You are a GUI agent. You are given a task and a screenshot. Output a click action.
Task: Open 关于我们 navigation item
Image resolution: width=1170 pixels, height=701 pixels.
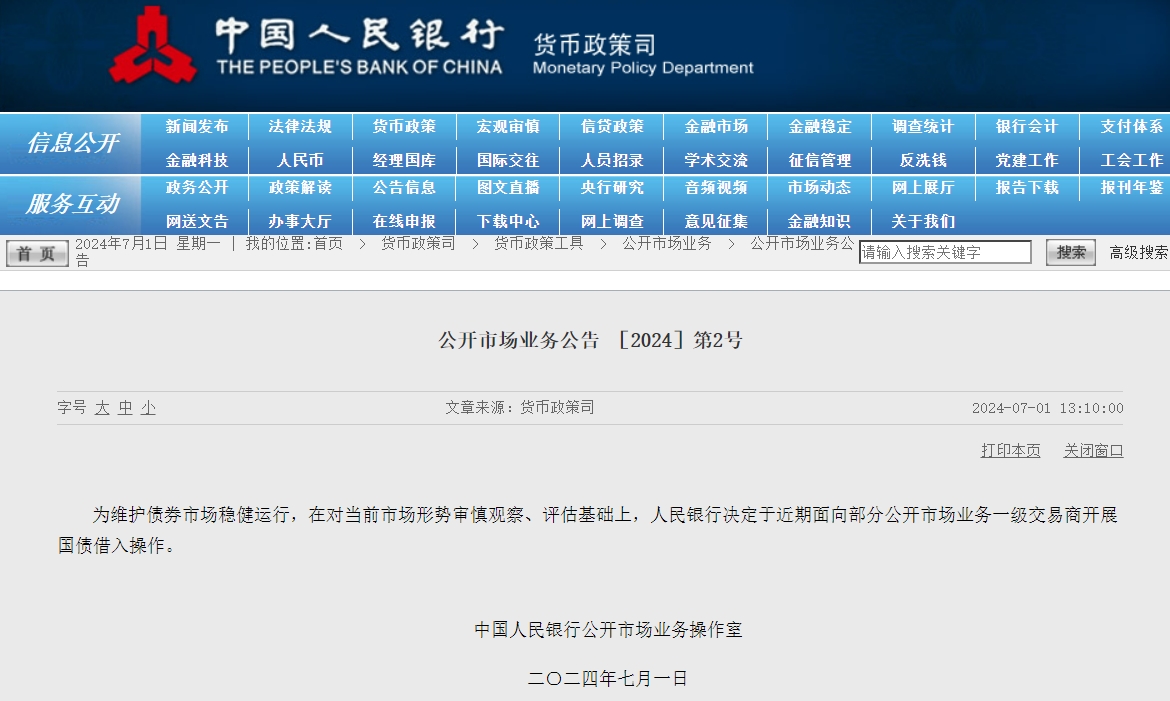[x=923, y=222]
